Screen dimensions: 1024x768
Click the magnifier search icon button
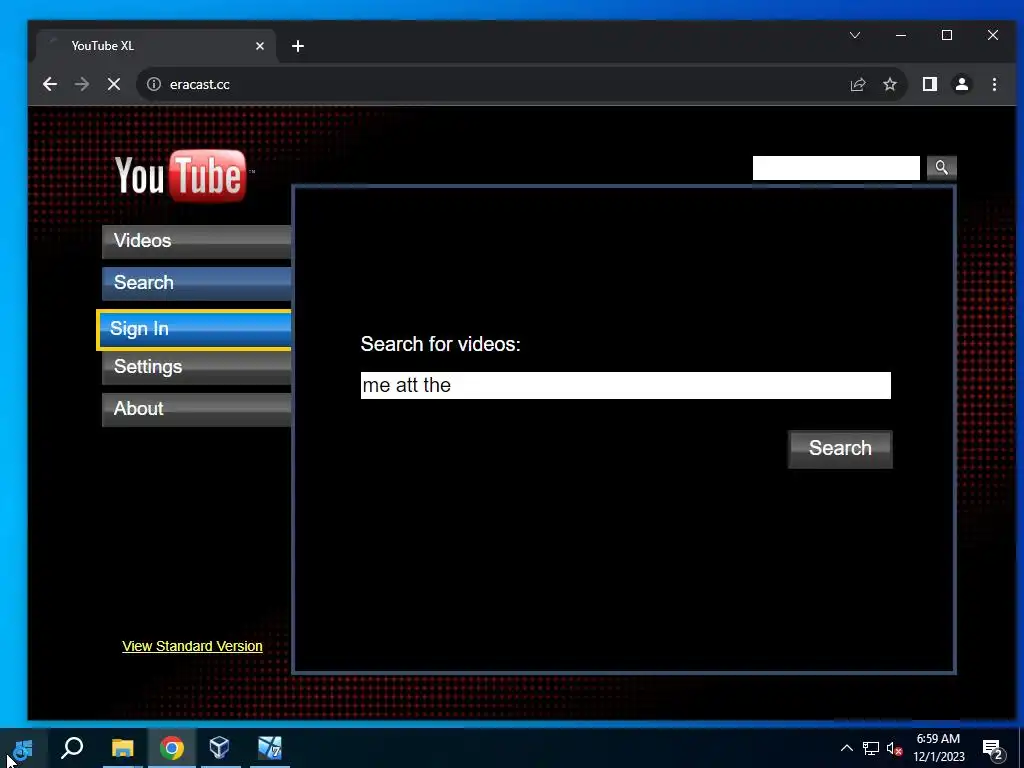click(941, 168)
